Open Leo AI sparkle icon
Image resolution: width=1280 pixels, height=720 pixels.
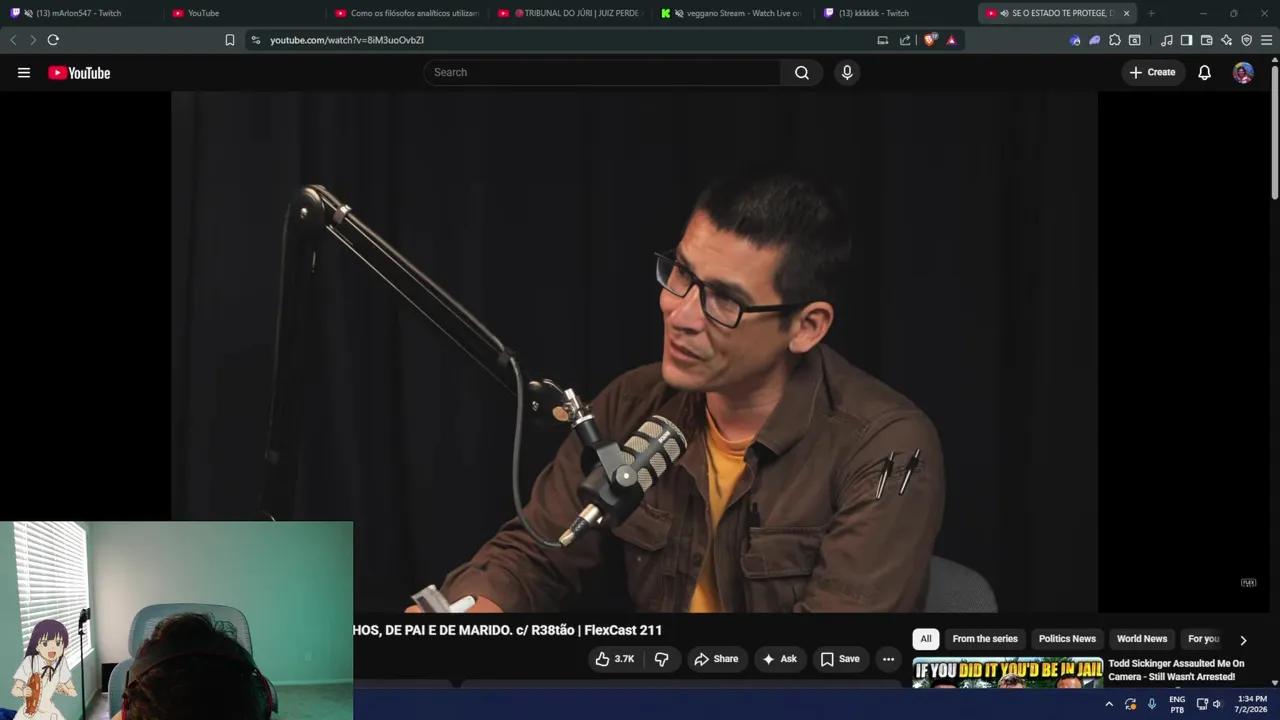(x=1227, y=40)
